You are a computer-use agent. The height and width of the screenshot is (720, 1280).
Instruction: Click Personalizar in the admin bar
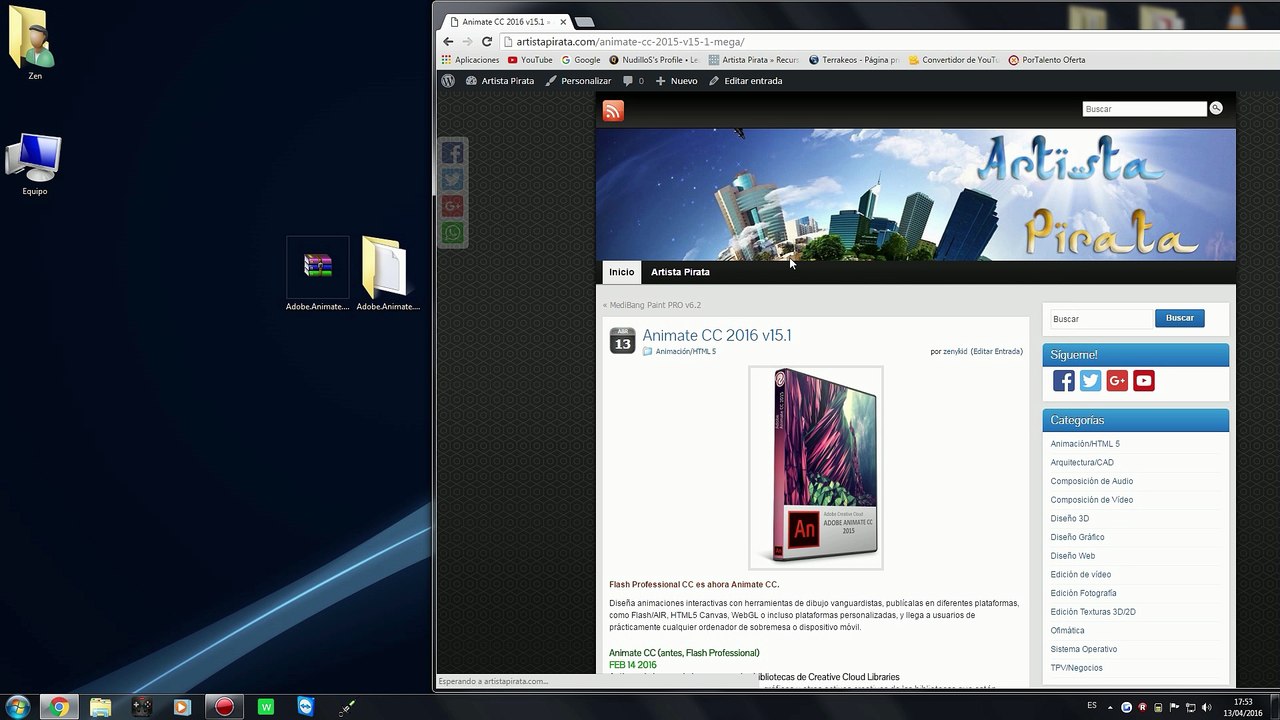[578, 81]
